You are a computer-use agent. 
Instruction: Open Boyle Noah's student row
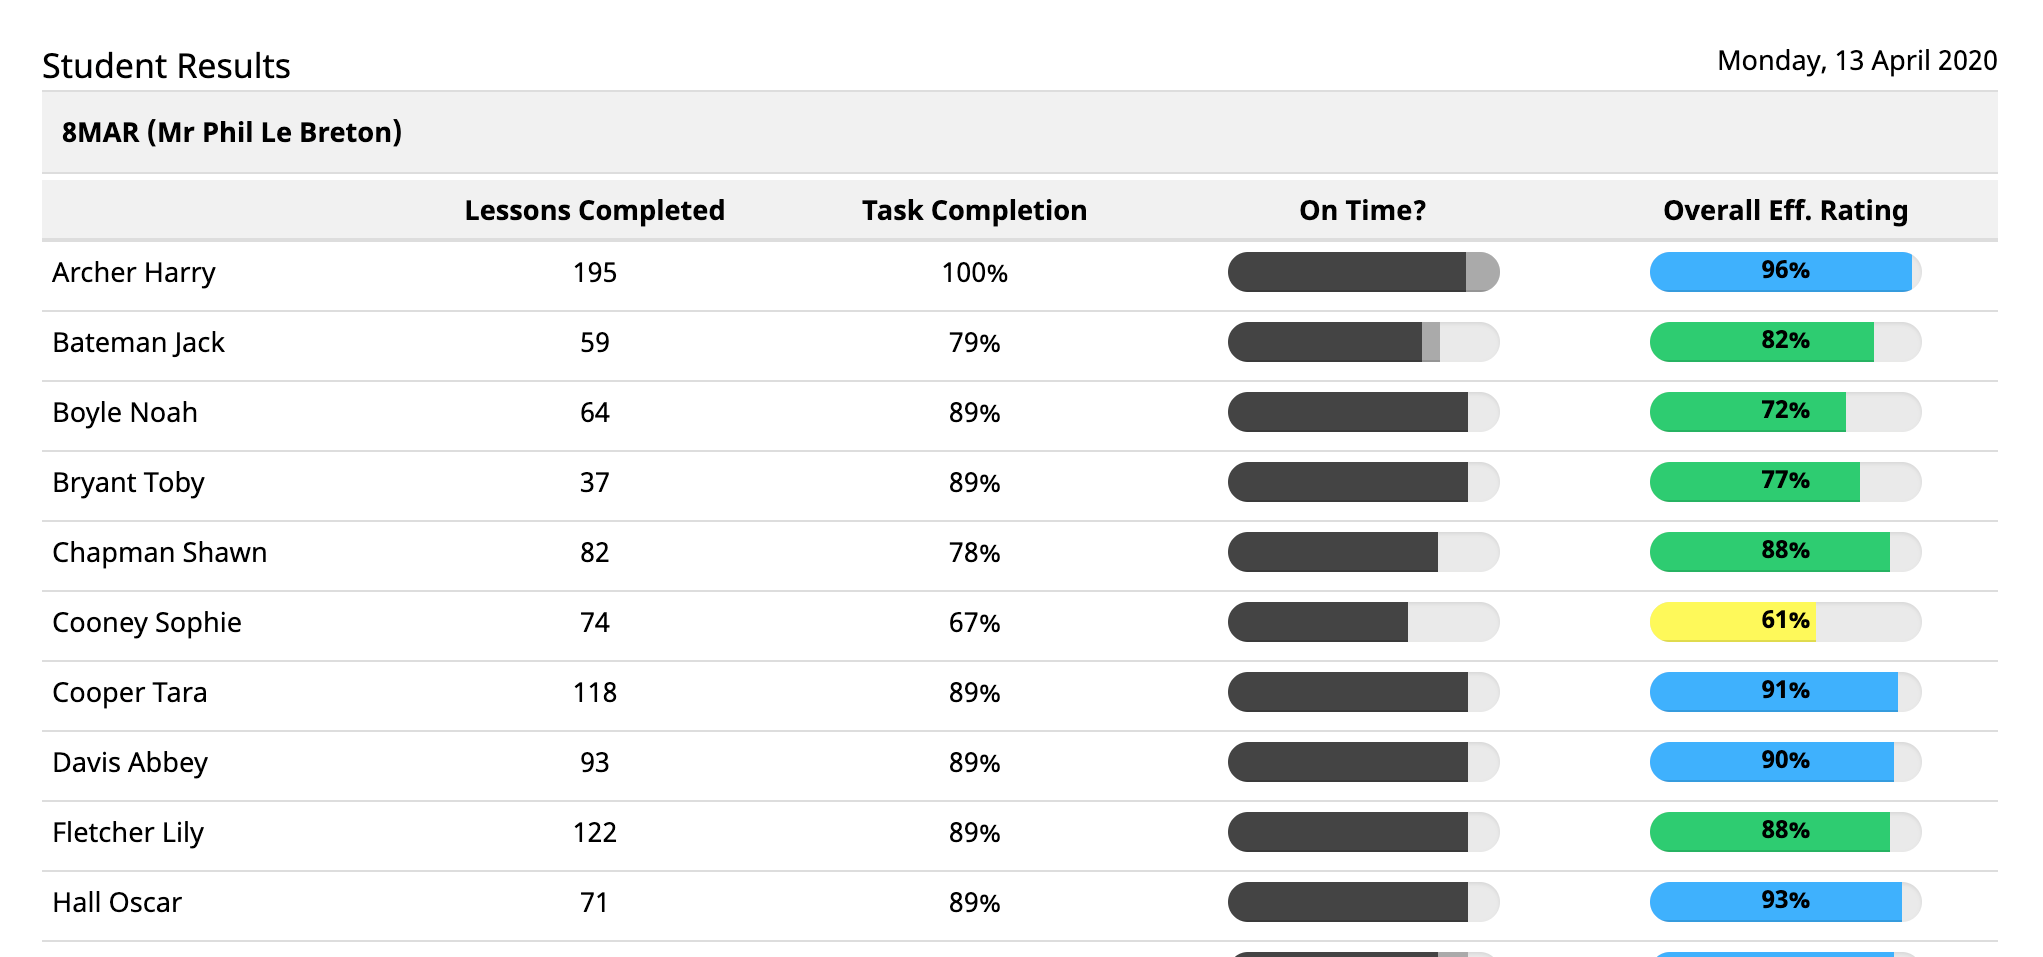tap(125, 413)
